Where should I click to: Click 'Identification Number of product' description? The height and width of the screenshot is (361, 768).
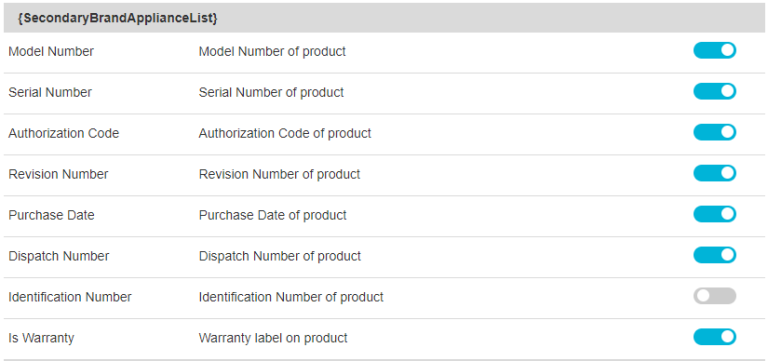tap(291, 297)
